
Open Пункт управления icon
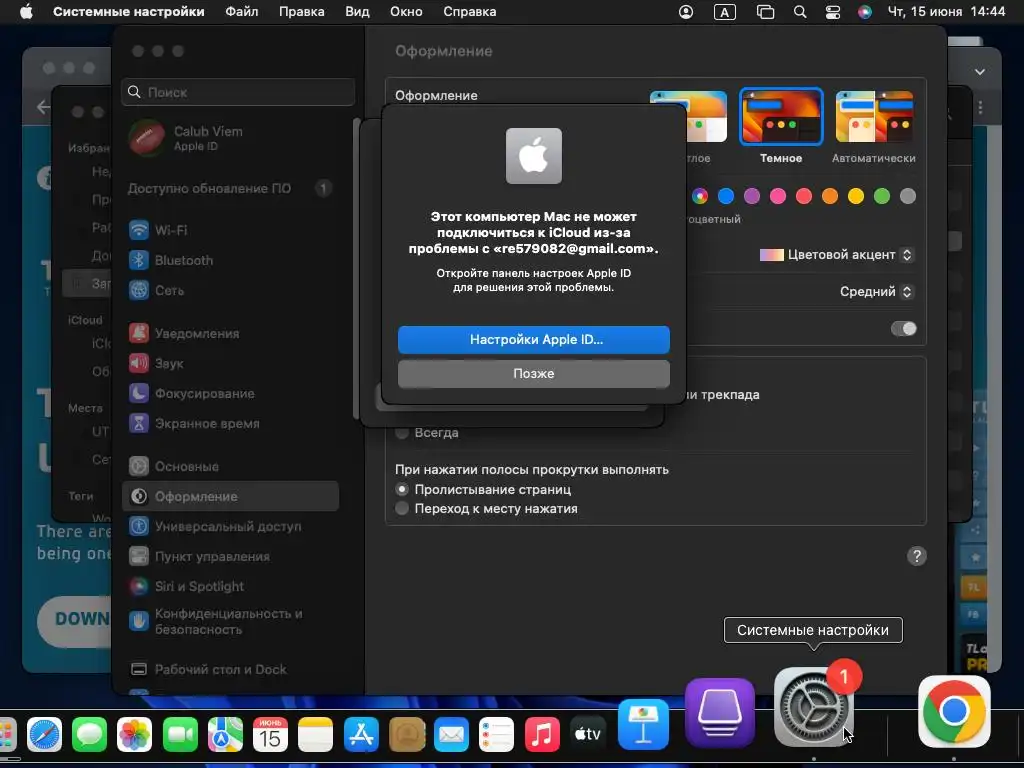(x=138, y=556)
